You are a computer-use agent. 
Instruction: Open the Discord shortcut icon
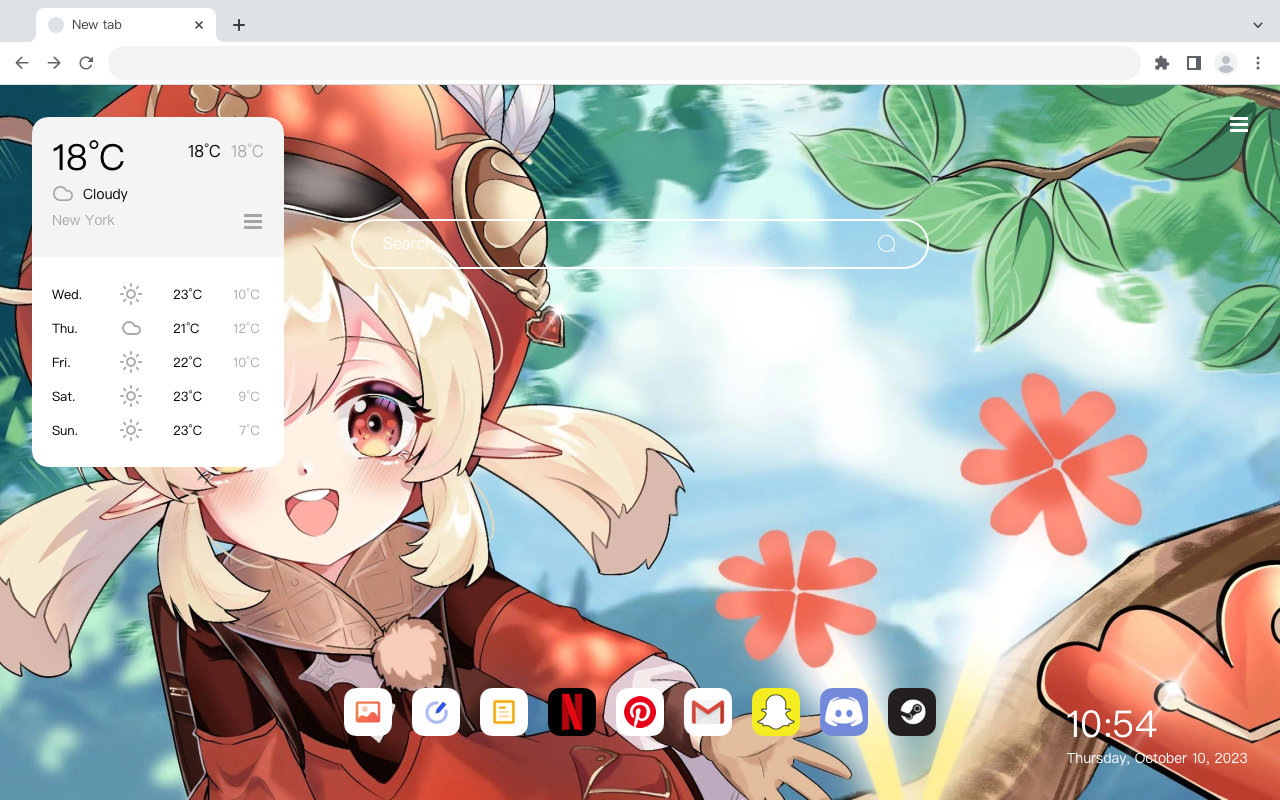844,712
